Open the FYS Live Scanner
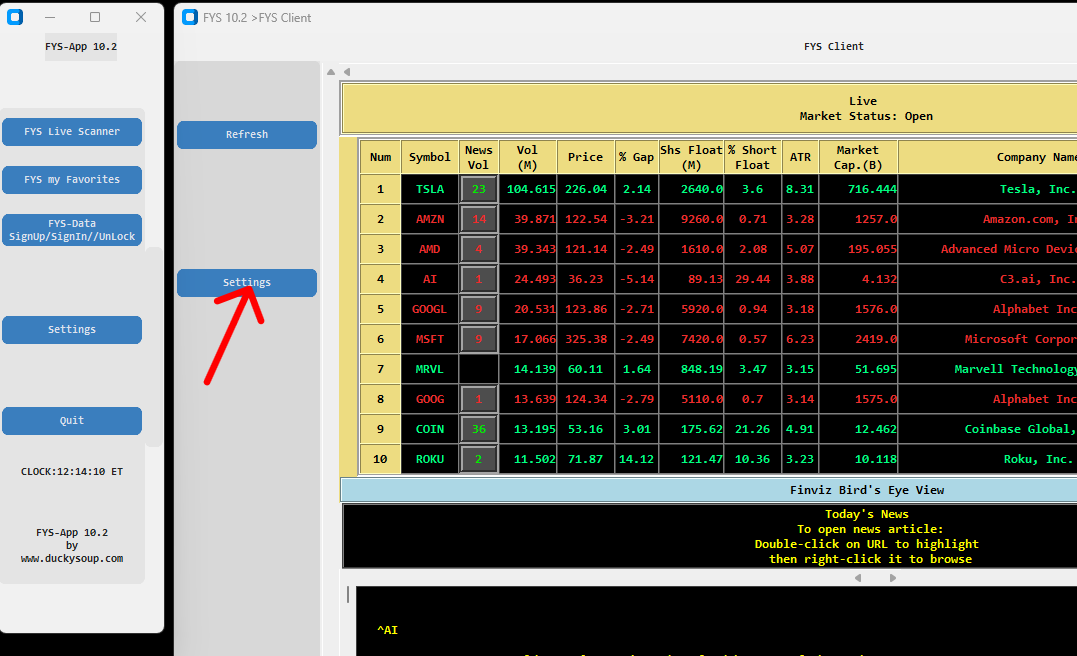Viewport: 1077px width, 656px height. tap(72, 132)
